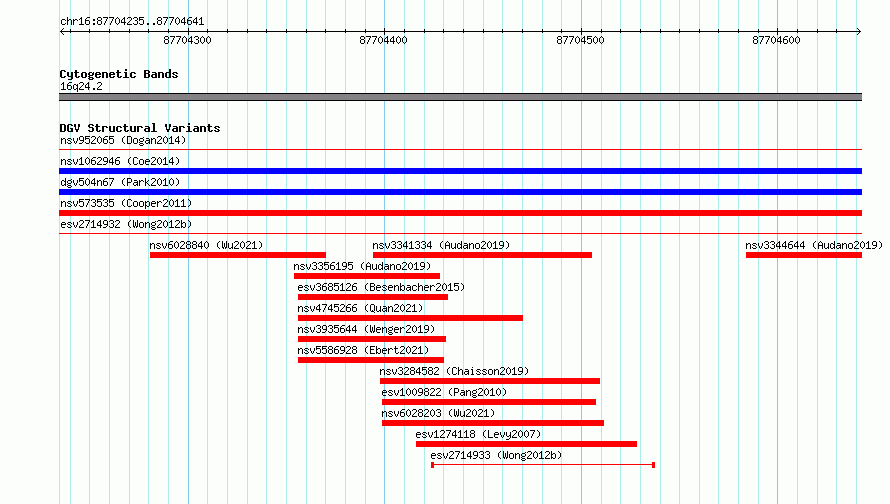Select esv1009822 (Pang2010) label
This screenshot has width=890, height=504.
point(444,392)
